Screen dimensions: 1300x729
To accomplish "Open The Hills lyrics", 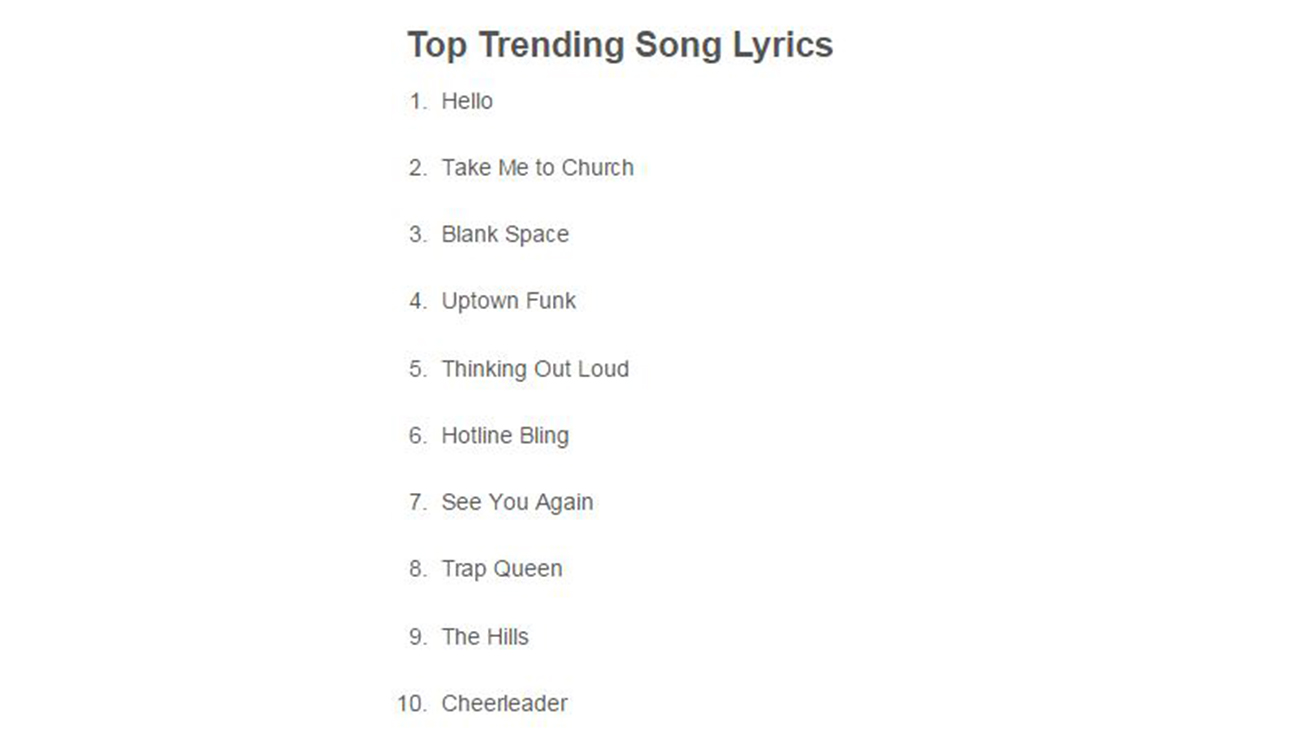I will point(485,637).
